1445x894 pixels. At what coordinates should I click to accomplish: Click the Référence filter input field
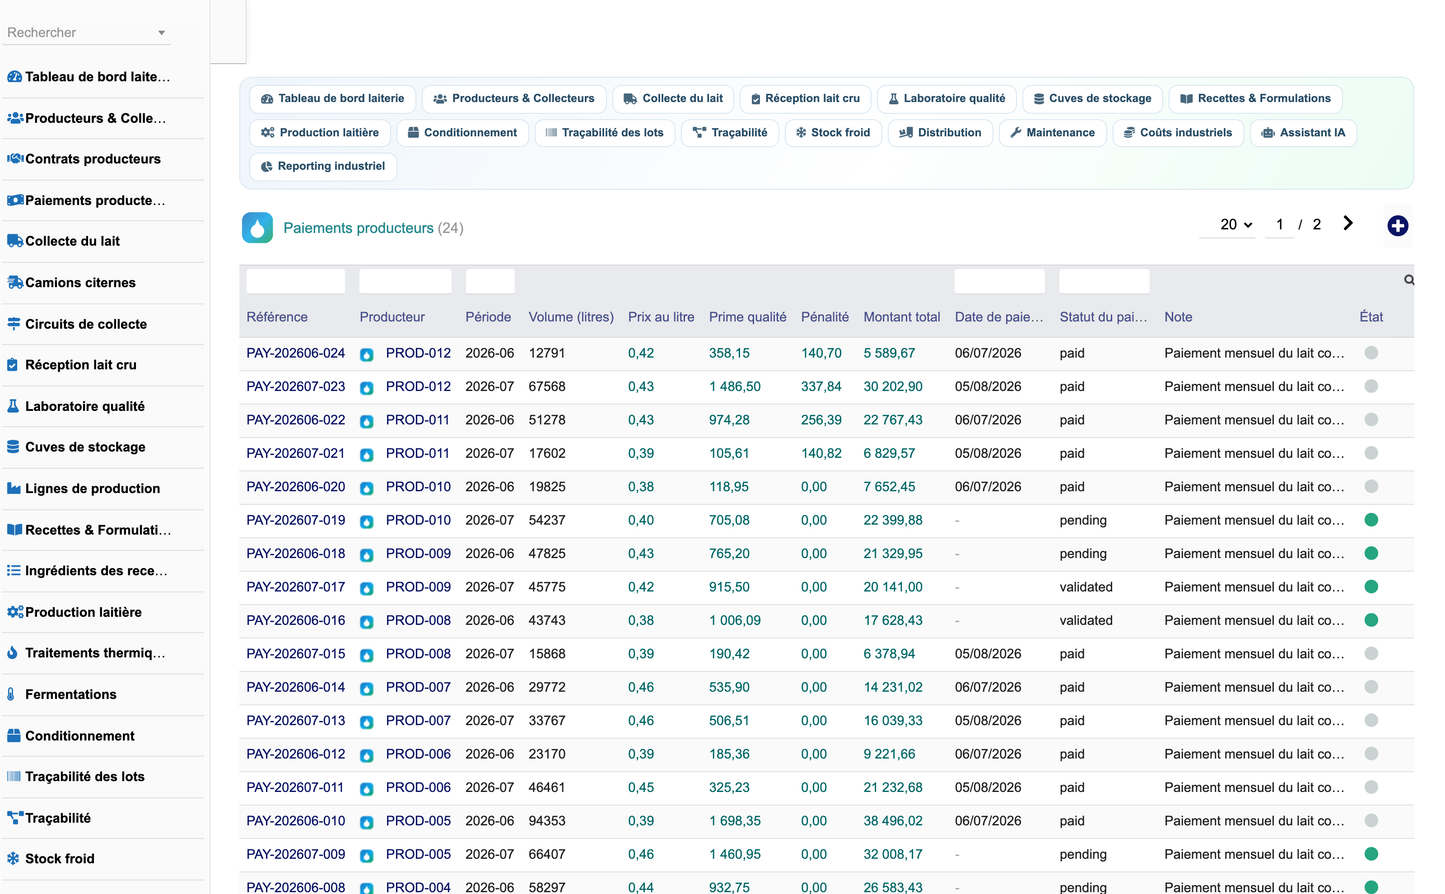[296, 281]
